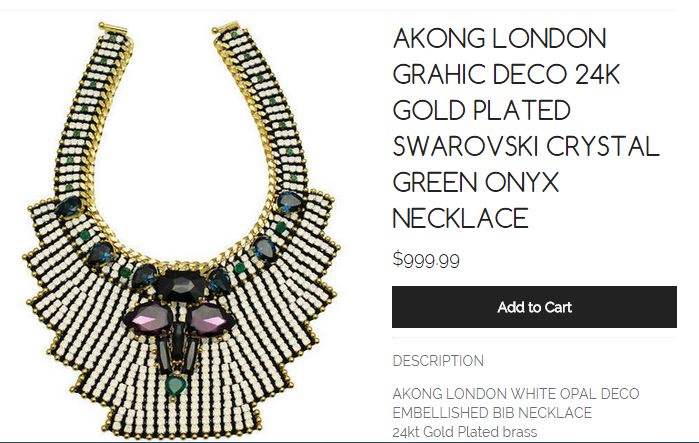
Task: Click the right gold clasp of the necklace
Action: pos(226,28)
